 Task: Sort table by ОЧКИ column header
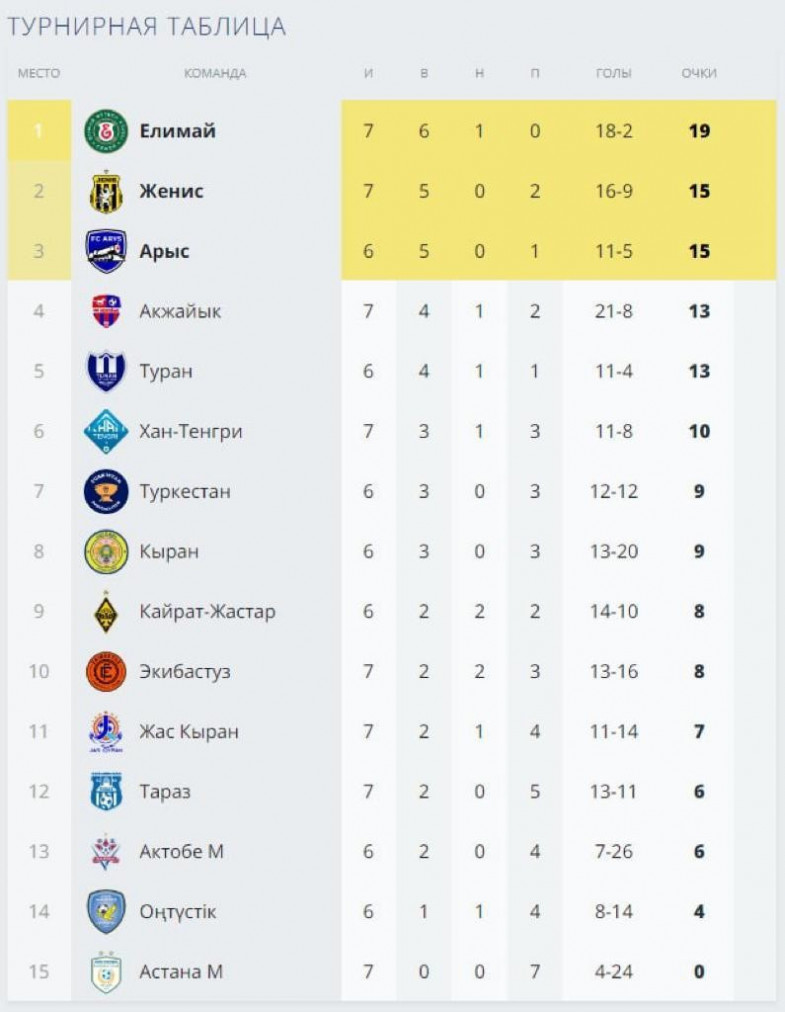tap(699, 73)
